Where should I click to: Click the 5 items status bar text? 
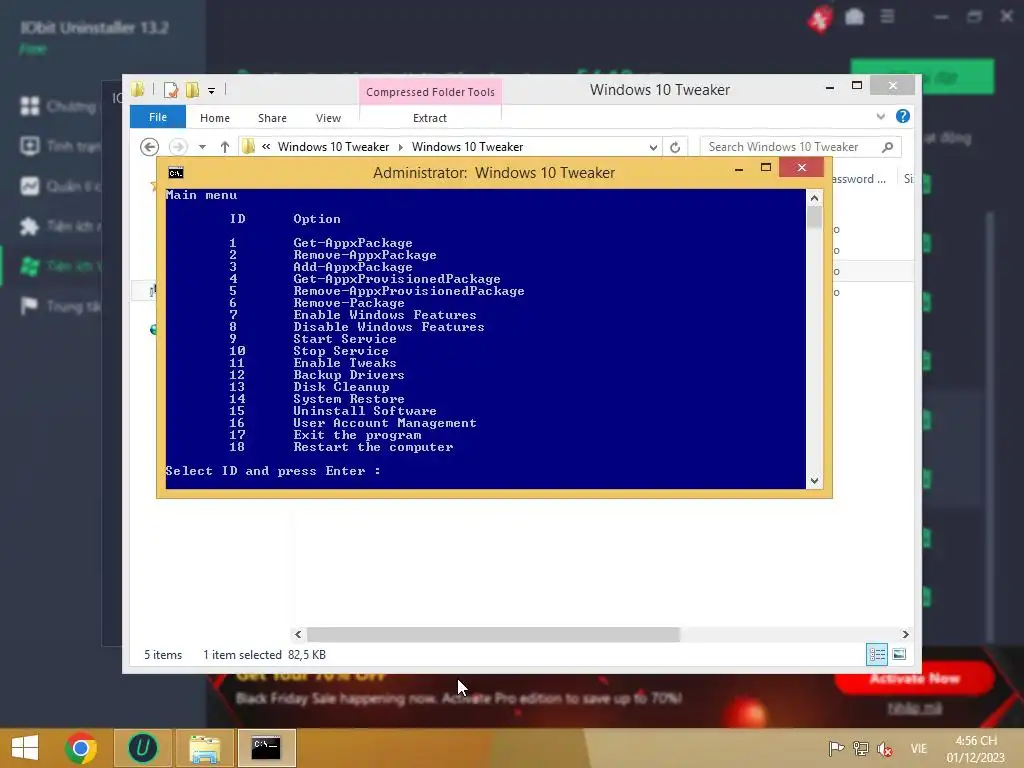click(163, 654)
